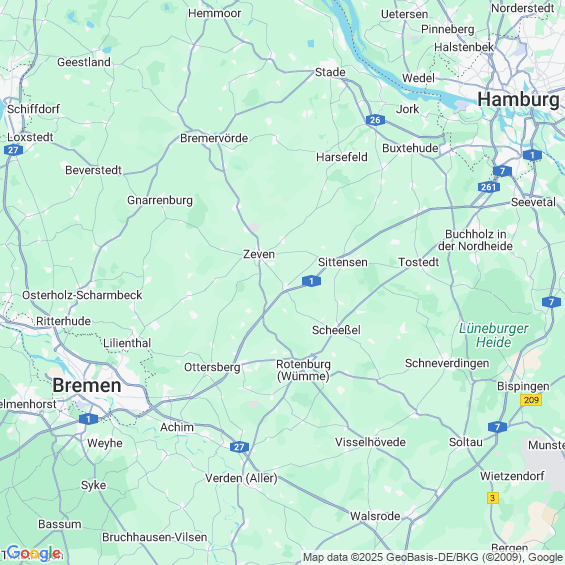
Task: Click the Rotenburg (Wümme) label
Action: (303, 370)
